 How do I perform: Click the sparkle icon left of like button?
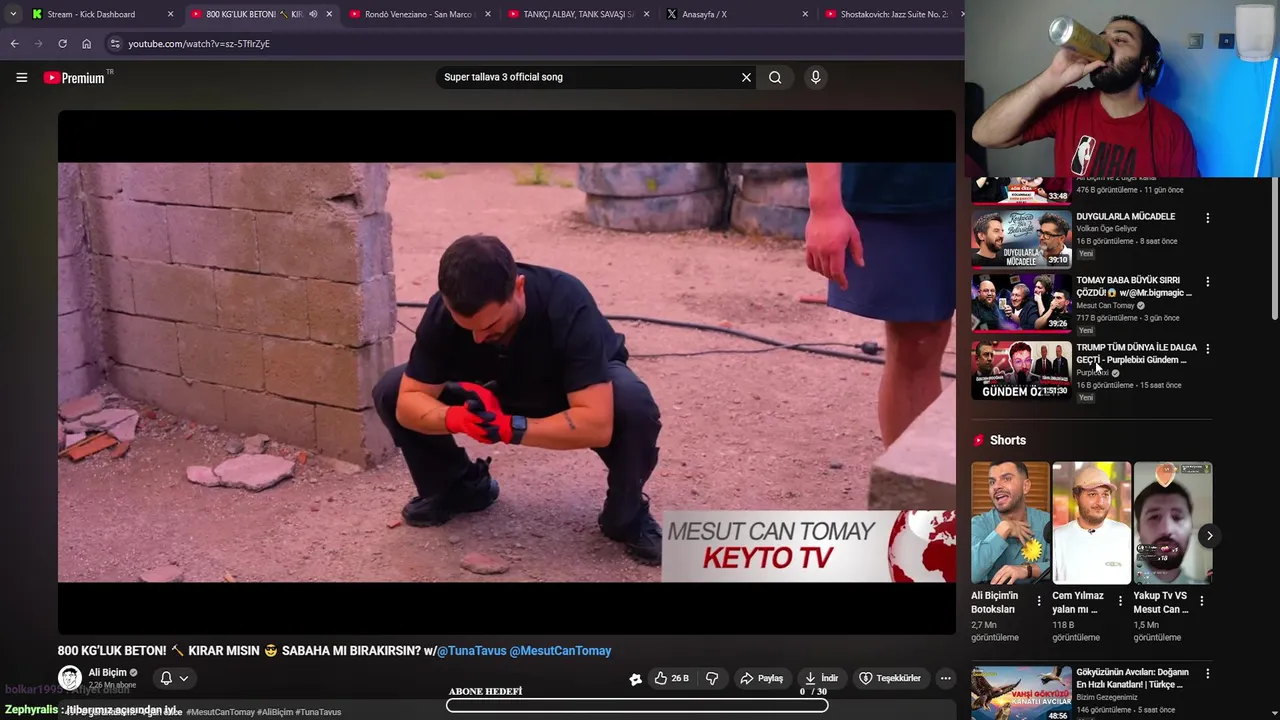pyautogui.click(x=635, y=679)
